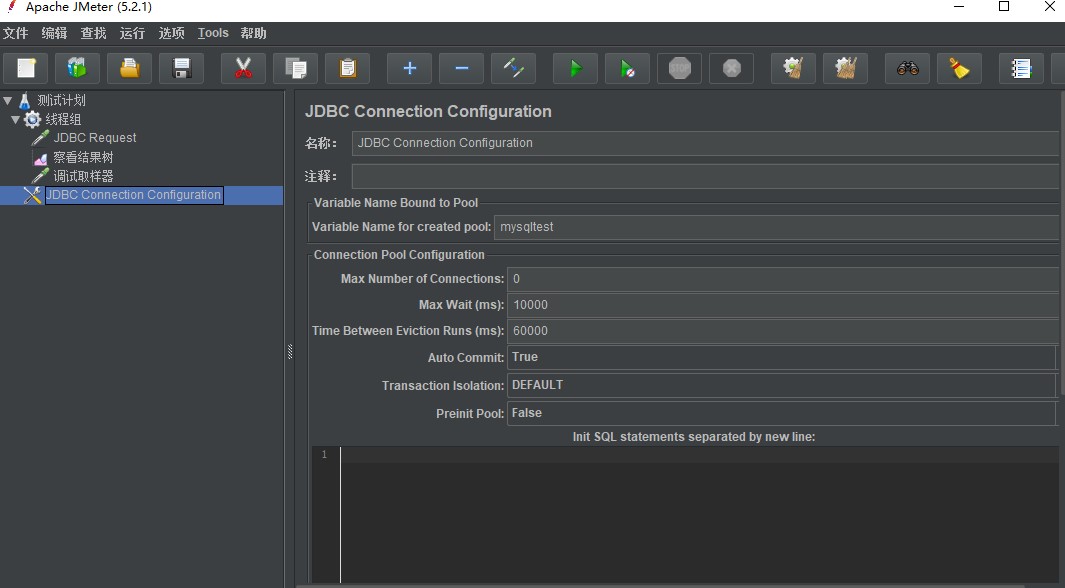Click the Shutdown test icon

732,69
